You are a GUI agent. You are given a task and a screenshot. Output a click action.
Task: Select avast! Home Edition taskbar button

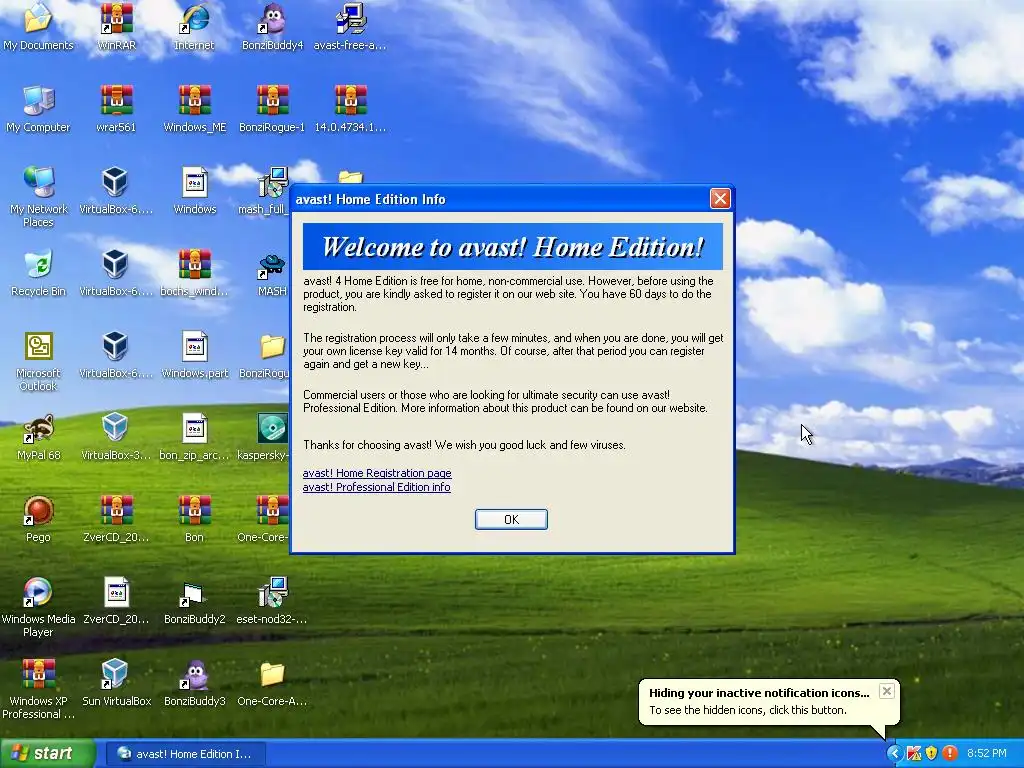coord(185,754)
